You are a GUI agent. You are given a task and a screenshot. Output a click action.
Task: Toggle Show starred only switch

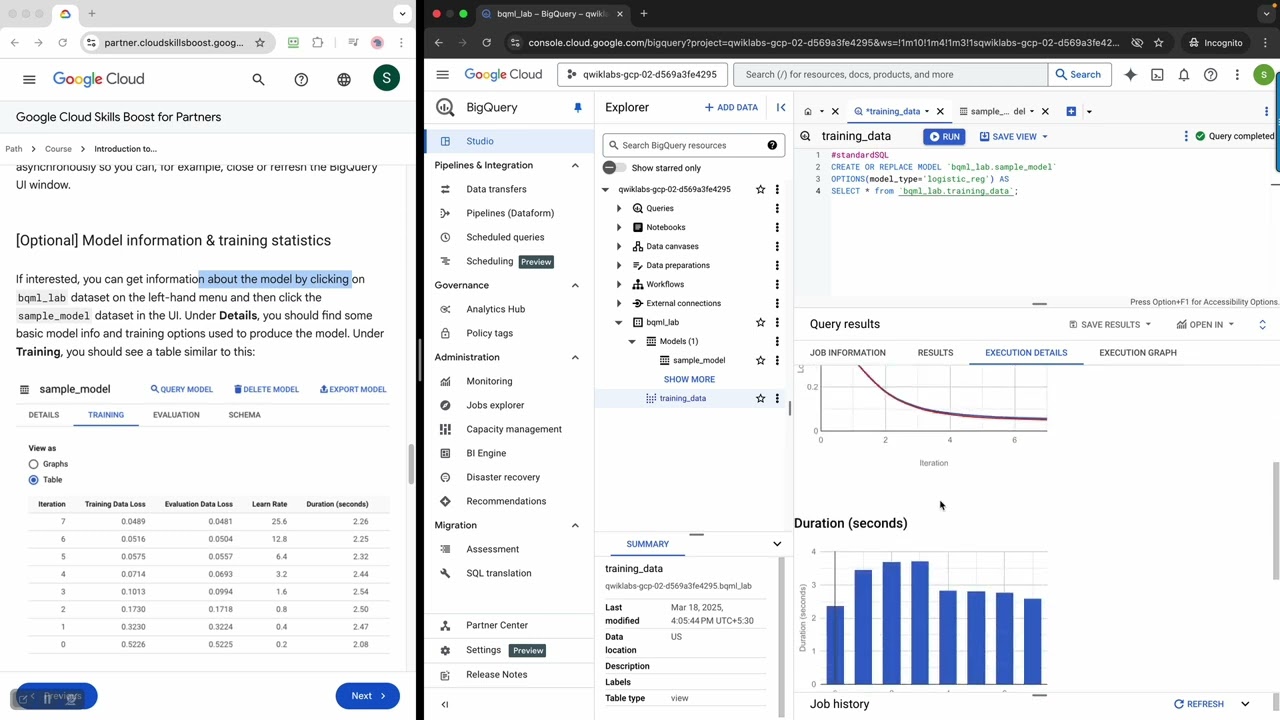point(614,168)
